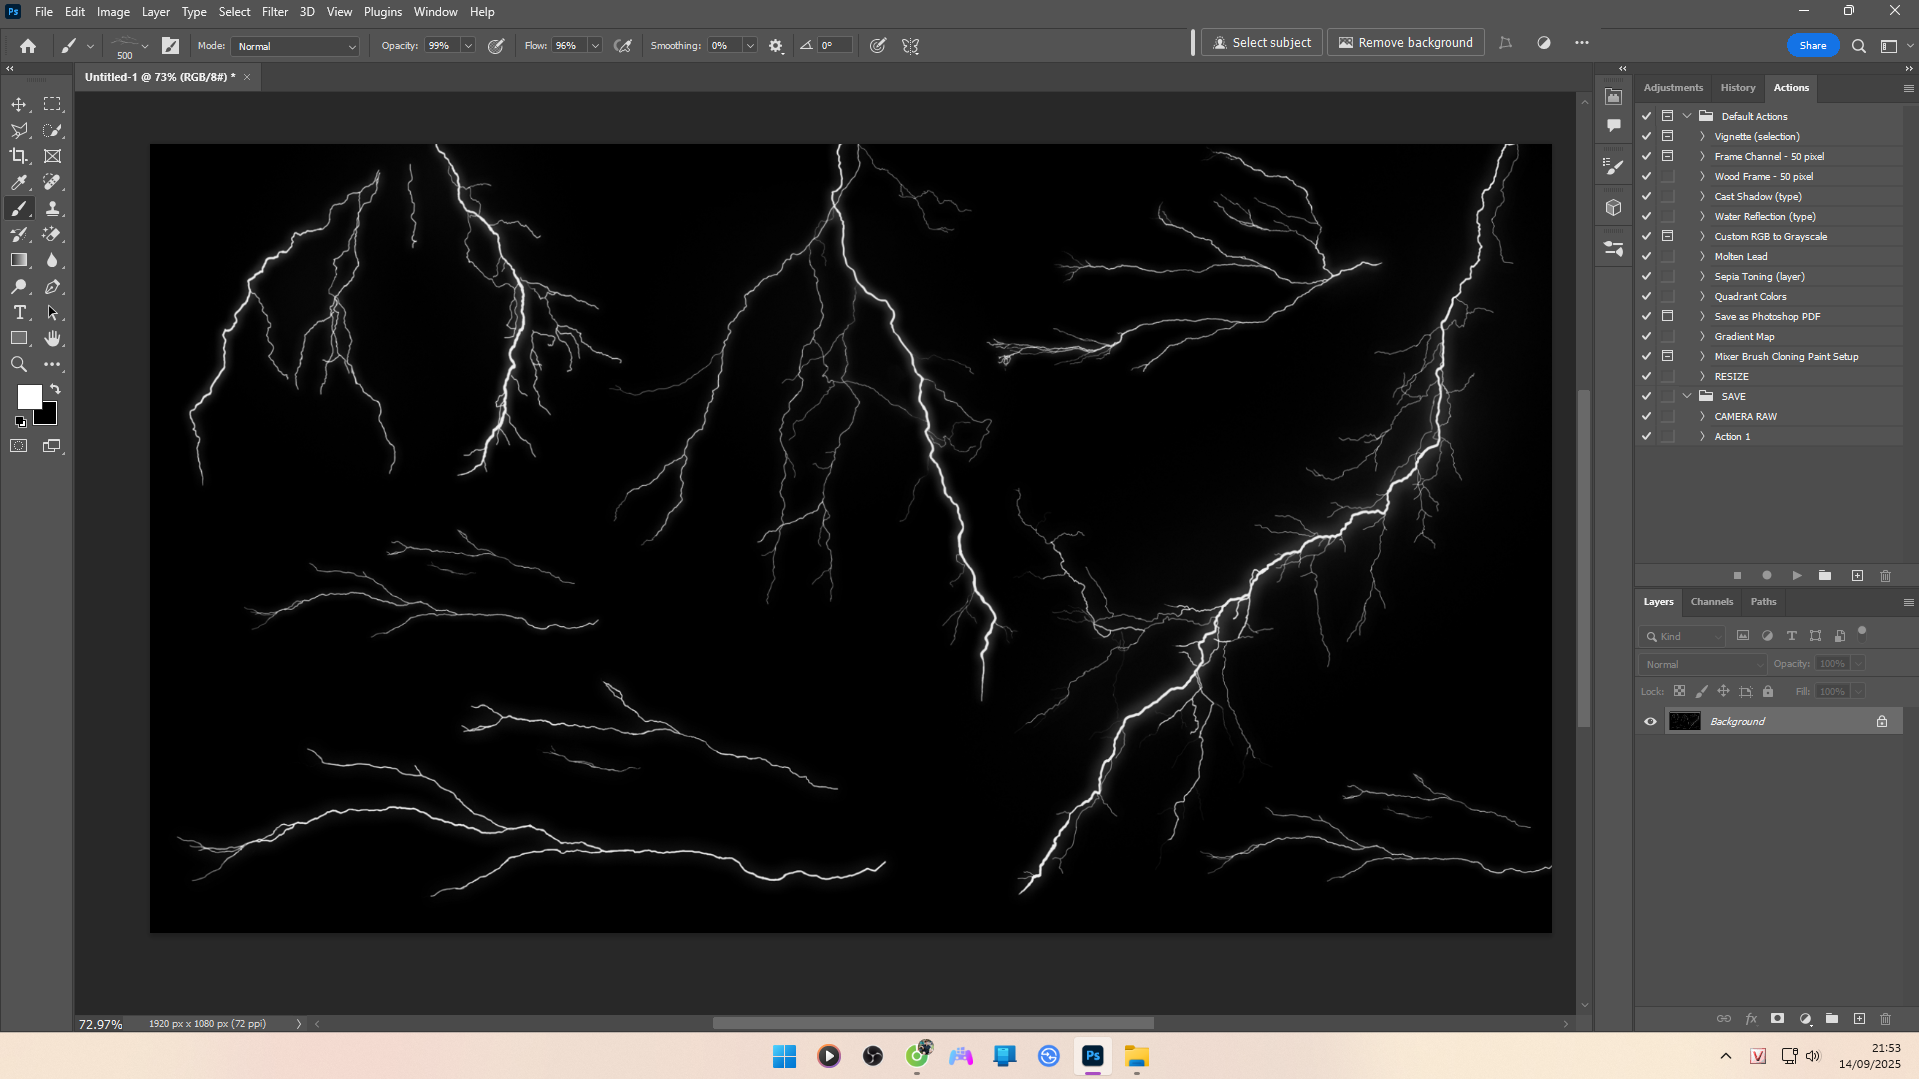1919x1079 pixels.
Task: Choose the Clone Stamp tool
Action: click(53, 208)
